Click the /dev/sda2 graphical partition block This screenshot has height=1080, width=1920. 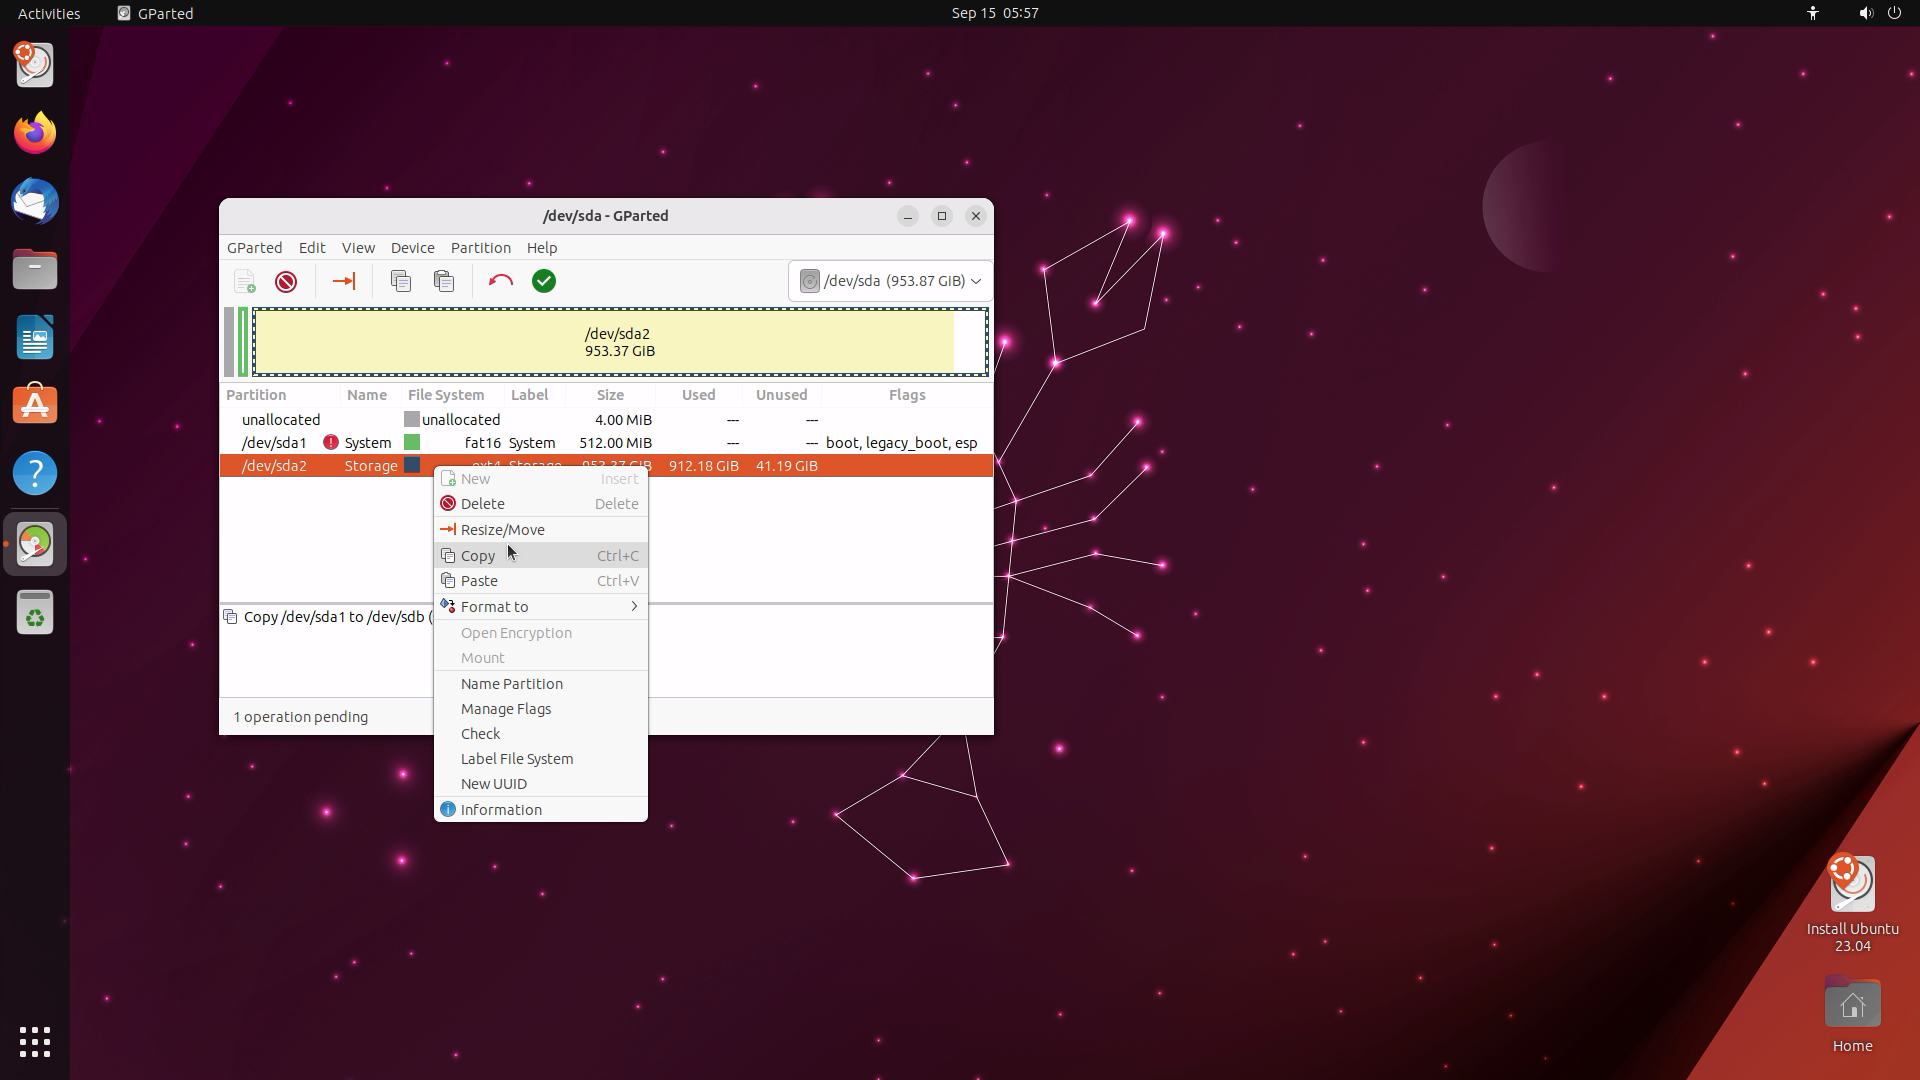[620, 342]
